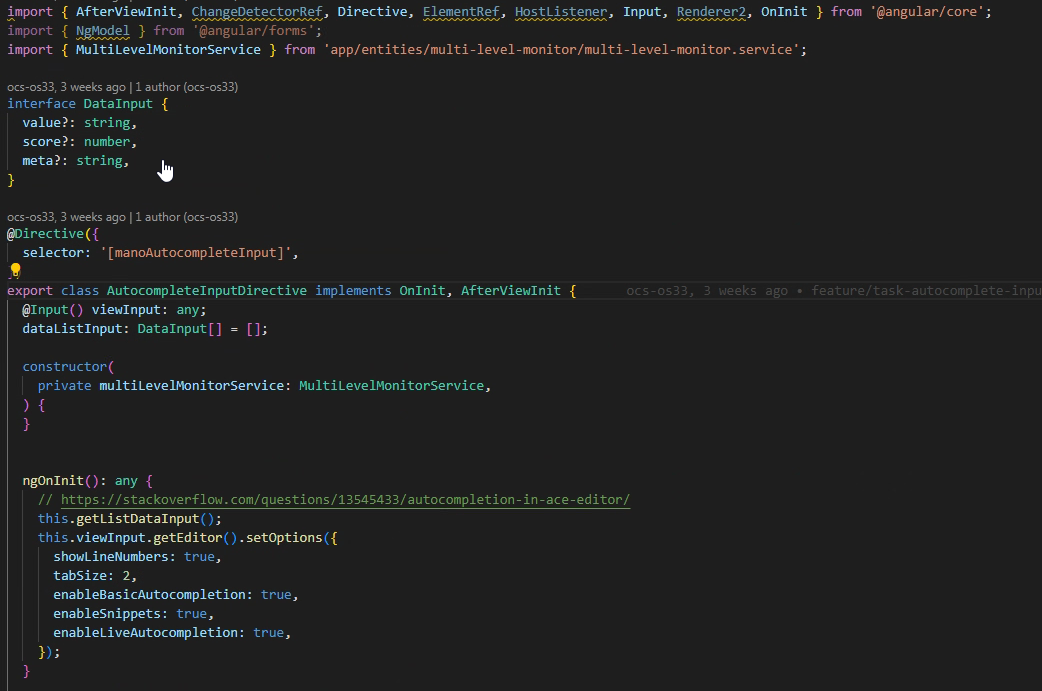Click the '@Input()' decorator

click(53, 310)
